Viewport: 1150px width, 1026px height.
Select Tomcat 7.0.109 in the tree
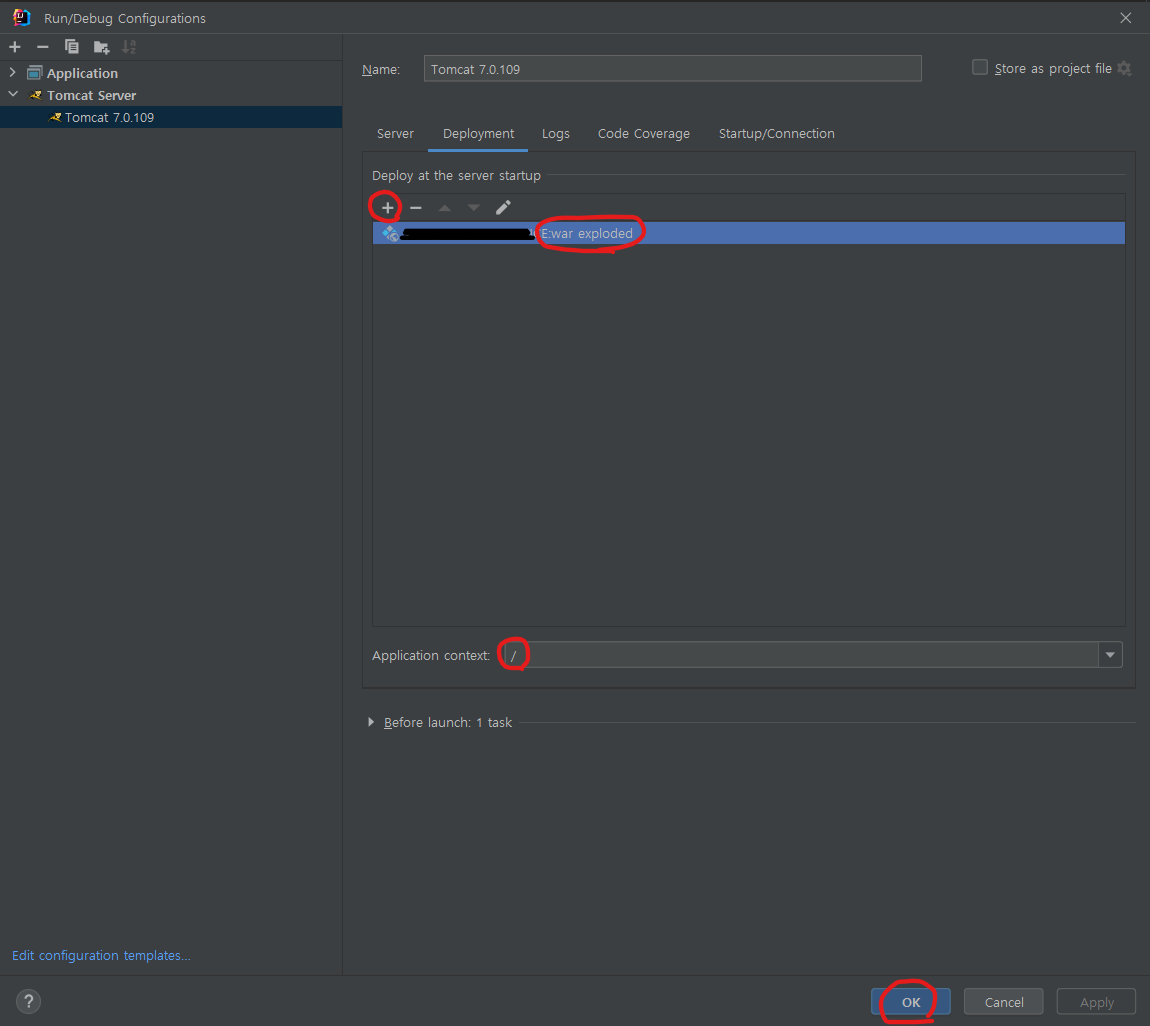pyautogui.click(x=171, y=117)
